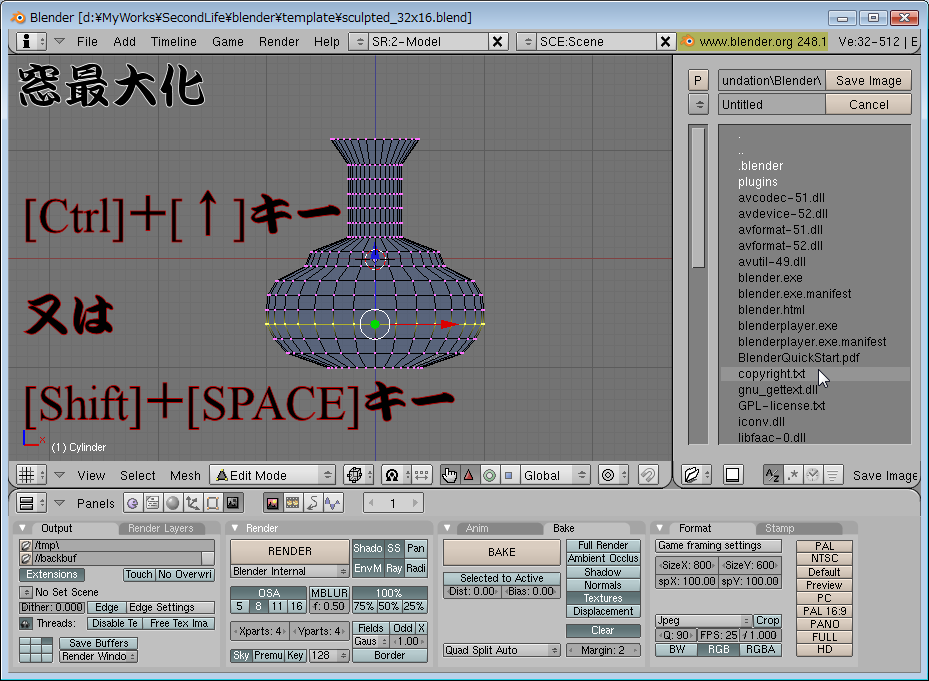Switch to the Logic context icon
This screenshot has width=929, height=681.
132,503
